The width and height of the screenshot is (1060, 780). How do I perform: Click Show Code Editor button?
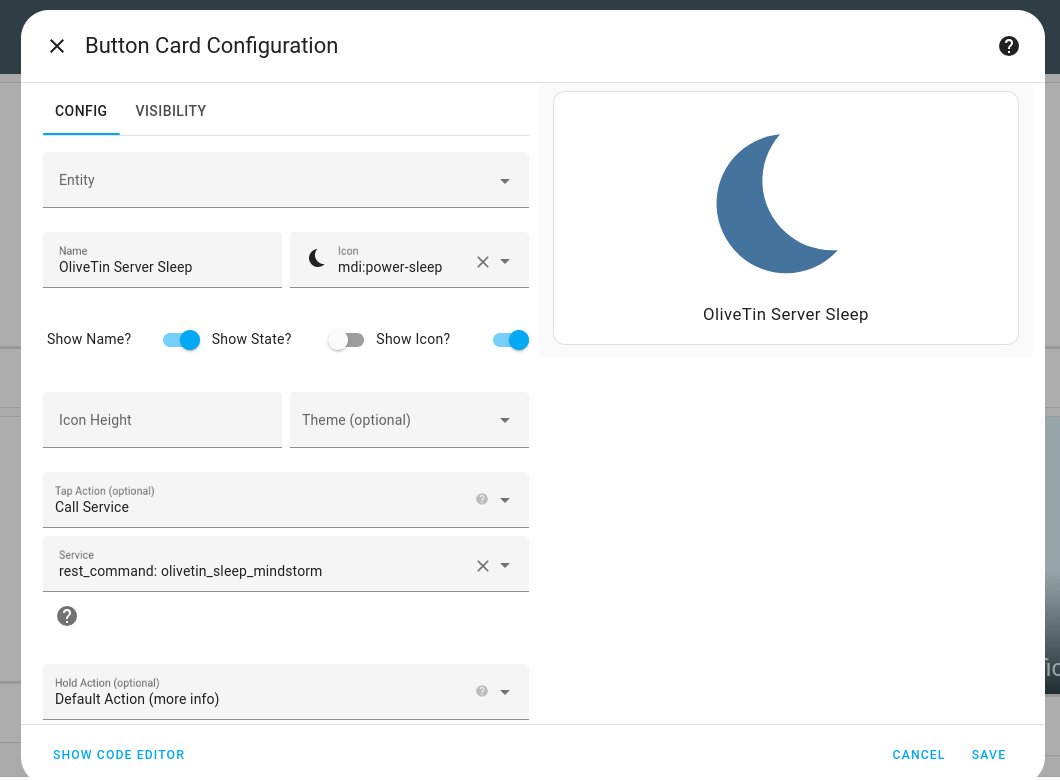[x=119, y=755]
